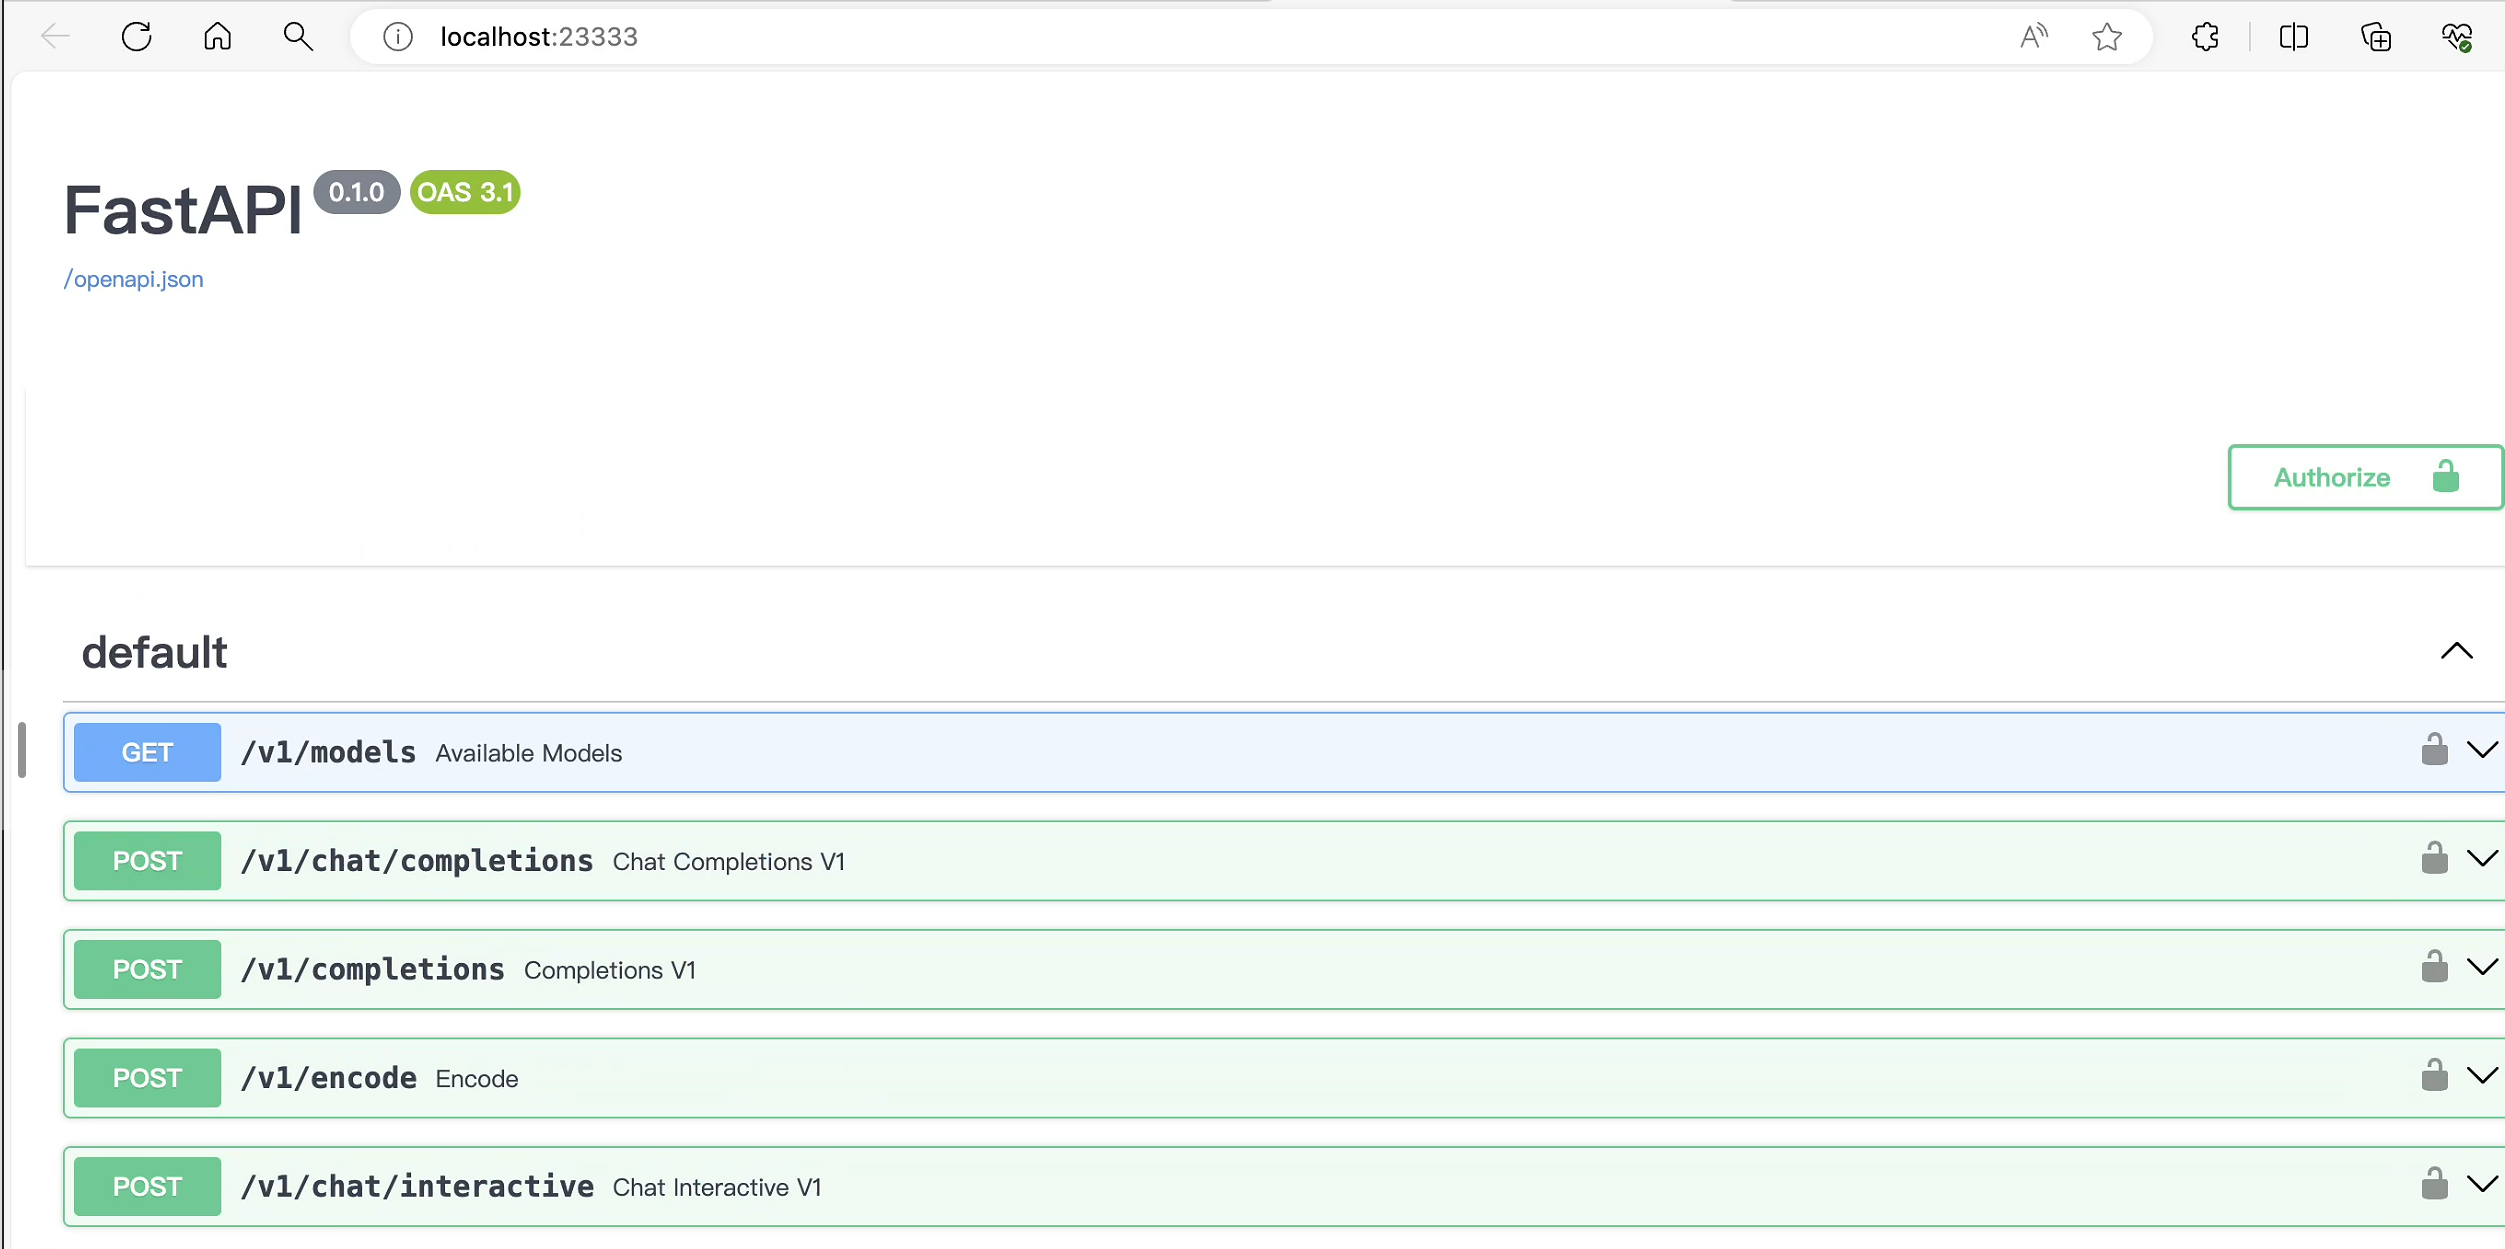Expand the /v1/chat/interactive chevron

point(2482,1185)
